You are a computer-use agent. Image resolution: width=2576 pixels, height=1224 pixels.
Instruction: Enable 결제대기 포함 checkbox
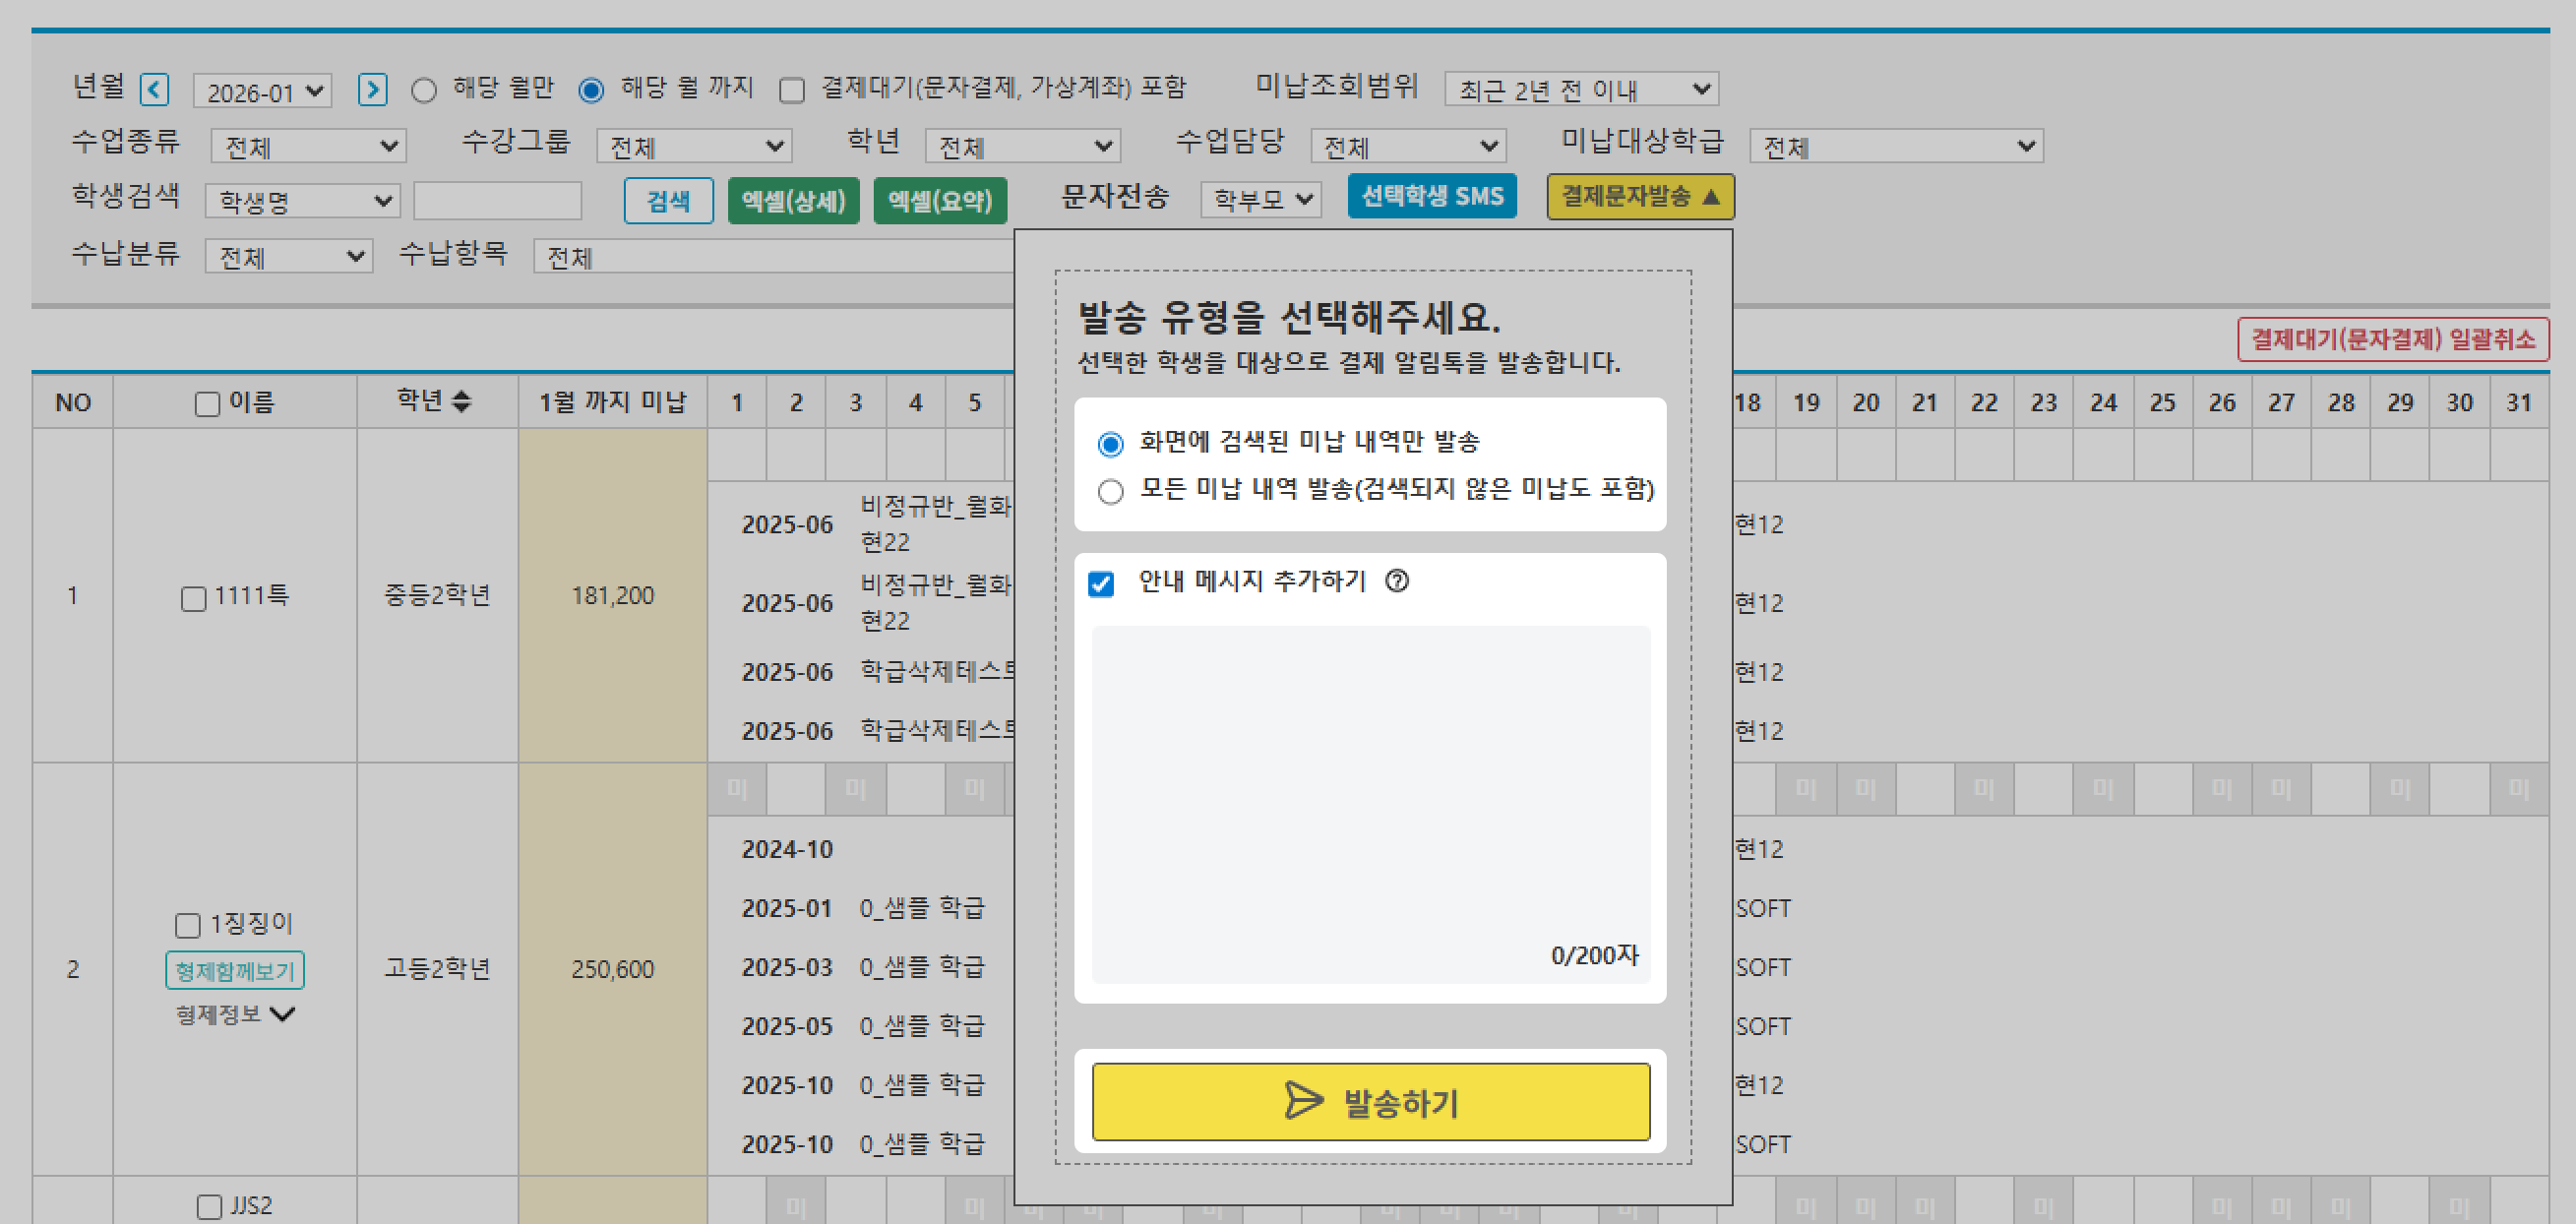[792, 91]
